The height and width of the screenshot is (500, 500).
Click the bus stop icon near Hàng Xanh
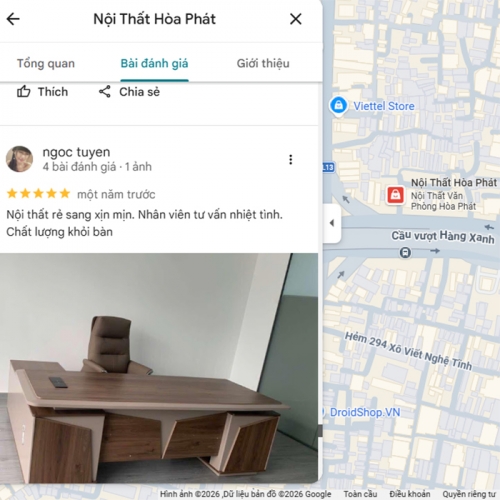[x=405, y=252]
